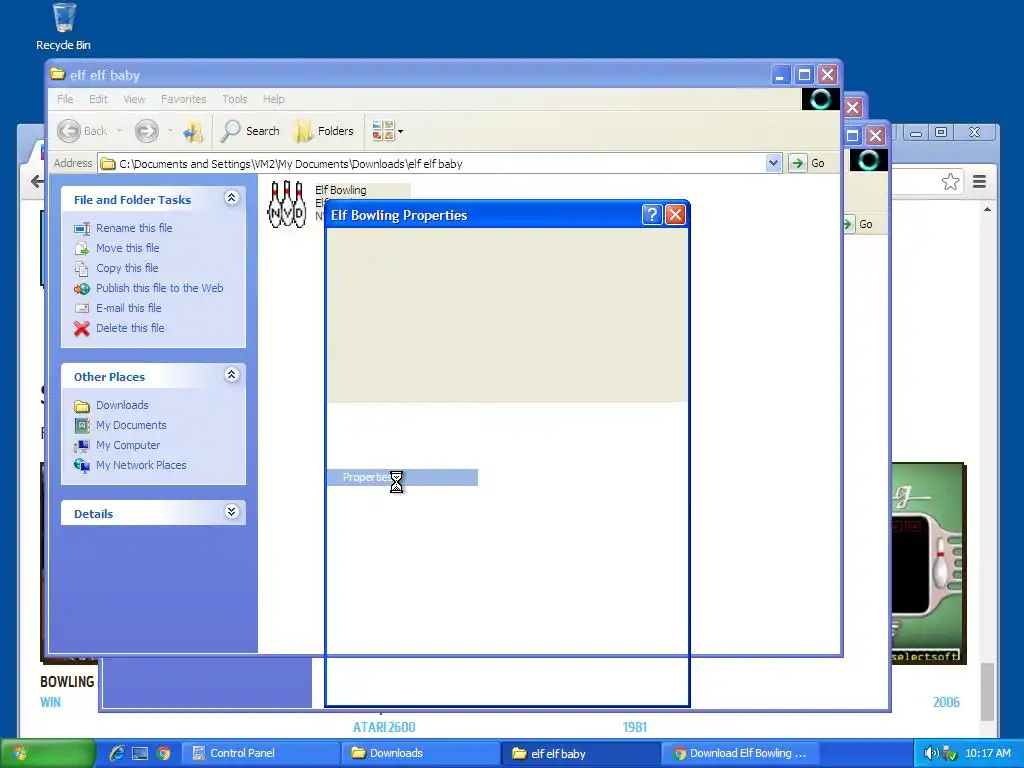Open the Edit menu
The height and width of the screenshot is (768, 1024).
tap(98, 99)
